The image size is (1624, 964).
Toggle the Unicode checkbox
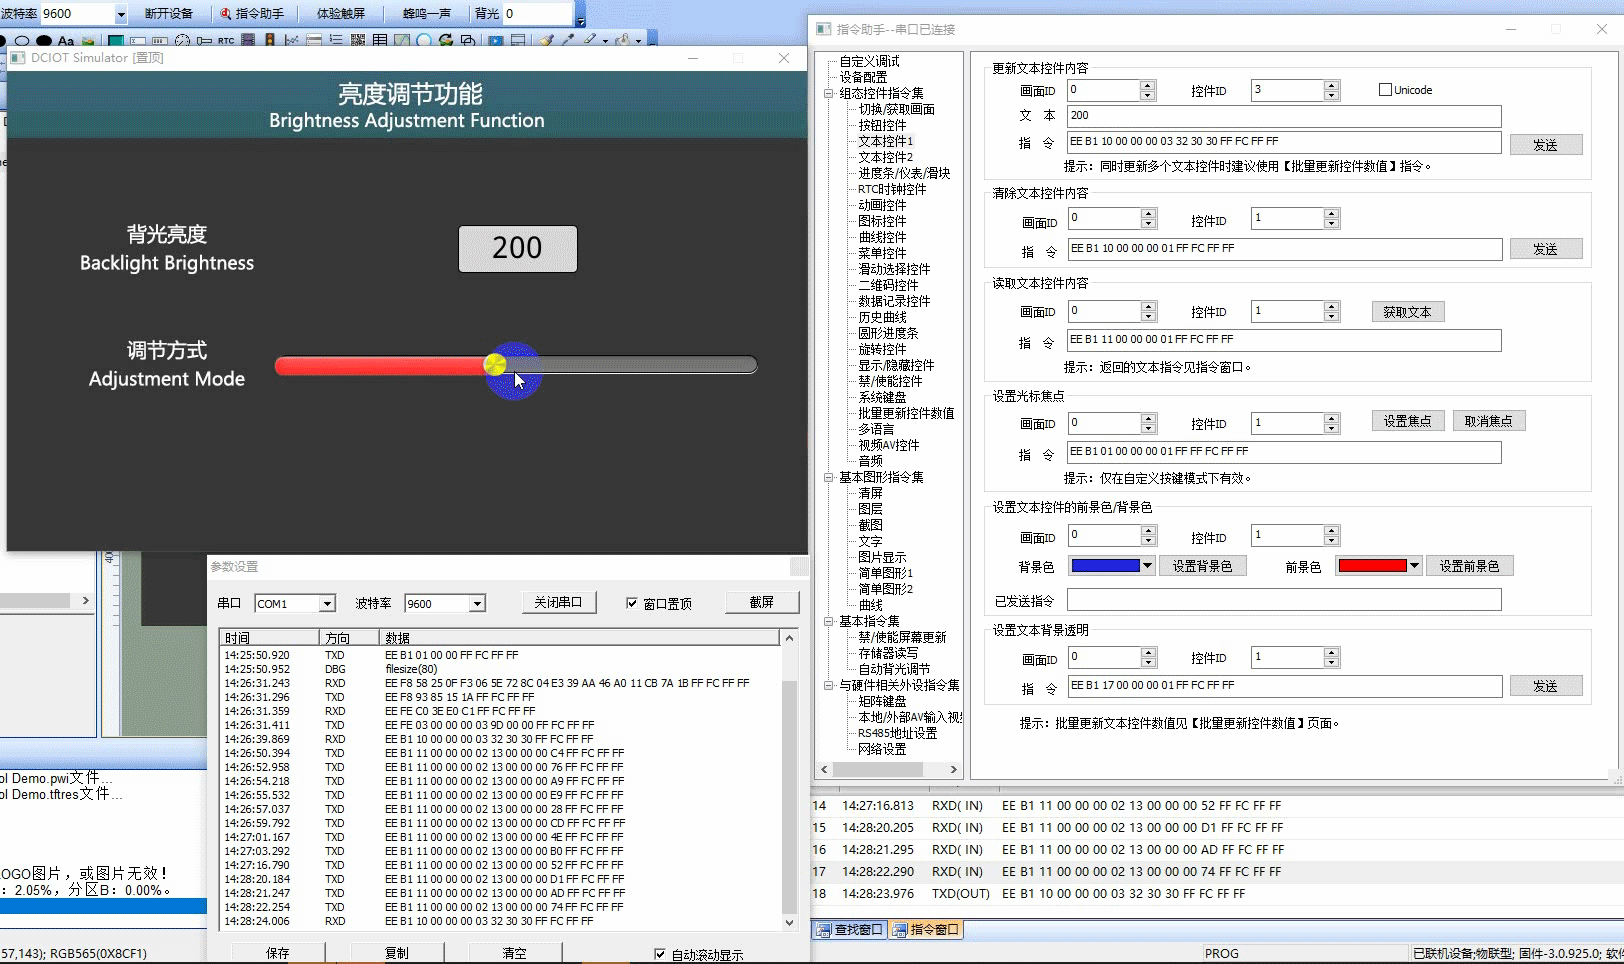pyautogui.click(x=1385, y=90)
